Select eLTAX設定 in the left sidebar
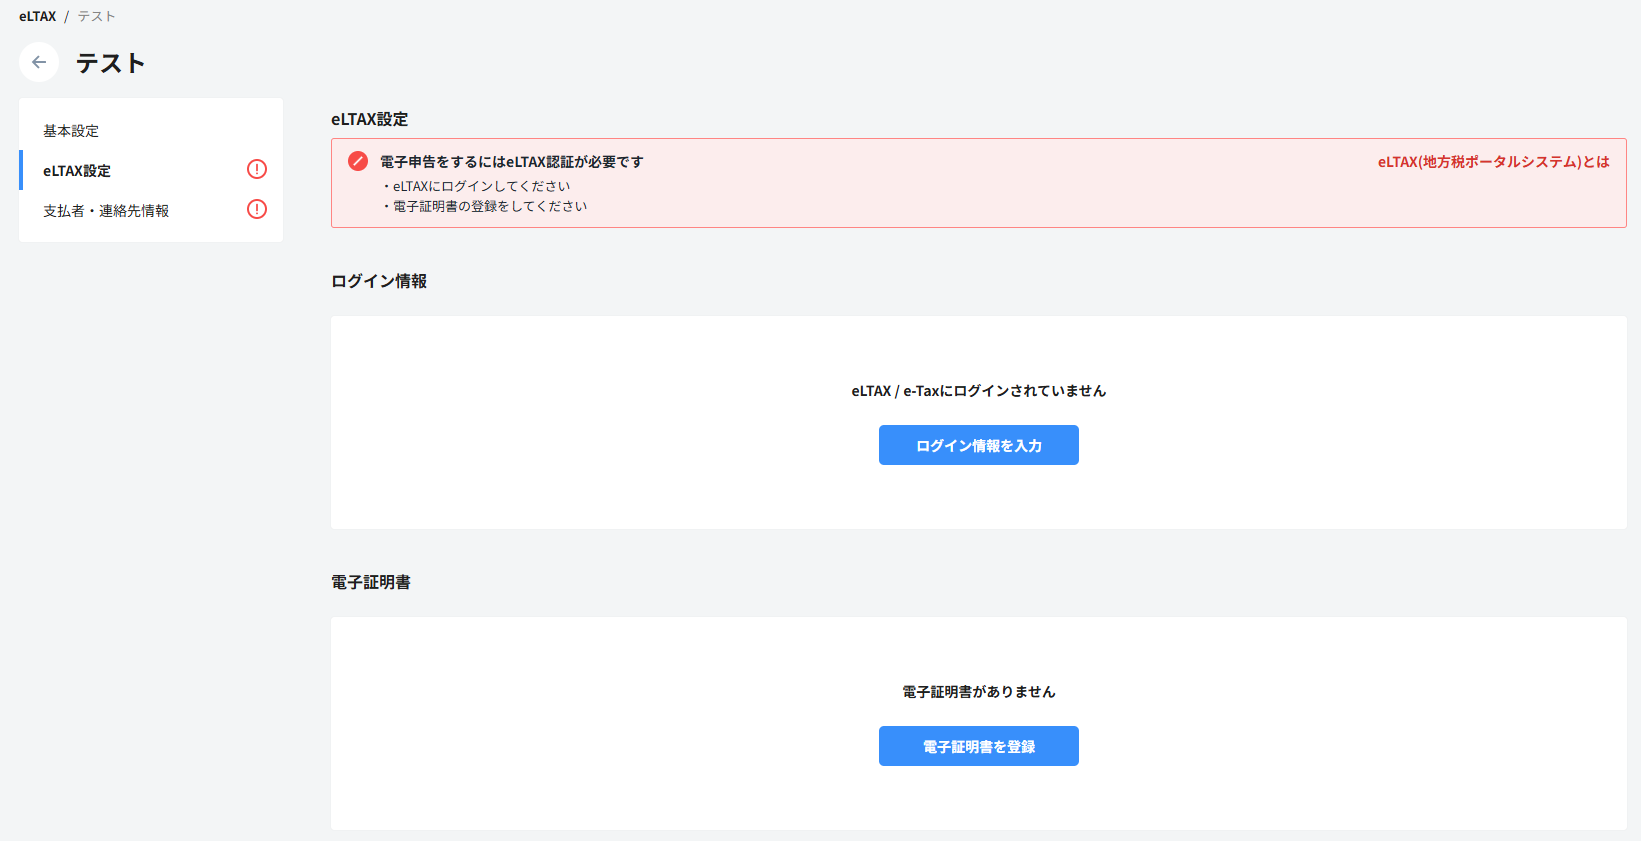 click(x=77, y=171)
